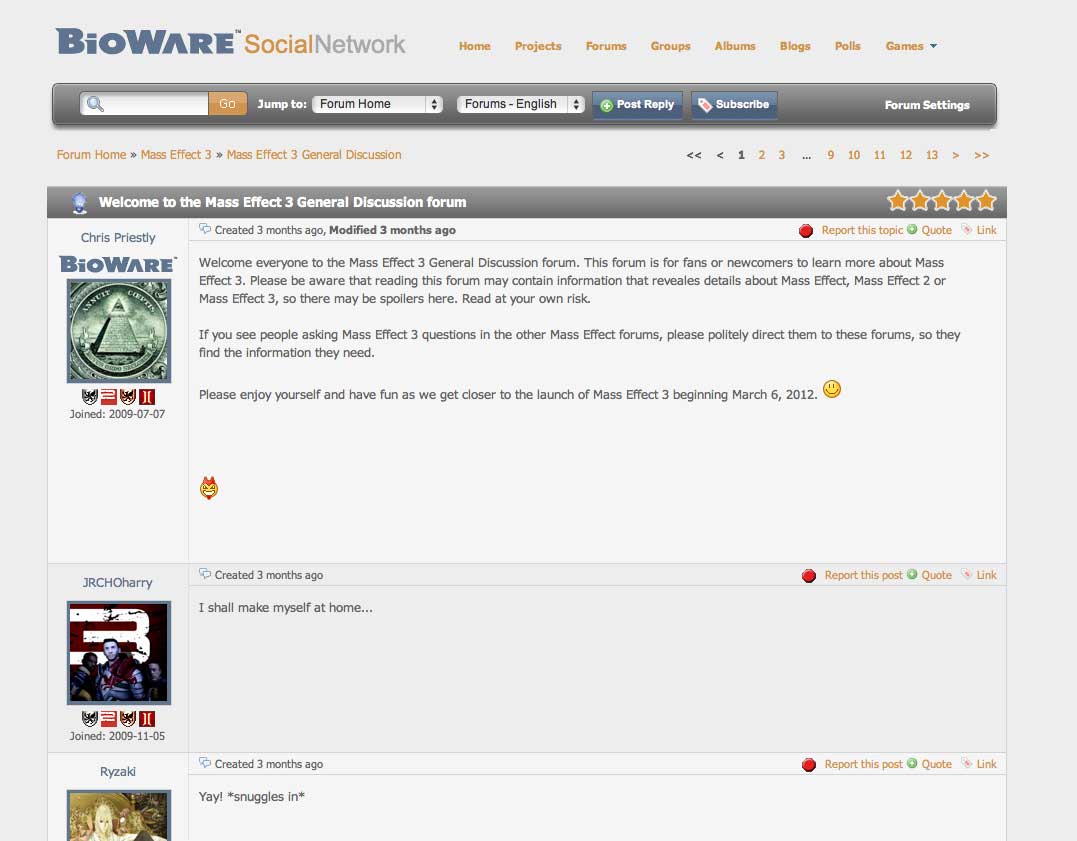1077x841 pixels.
Task: Go to page 2
Action: point(761,155)
